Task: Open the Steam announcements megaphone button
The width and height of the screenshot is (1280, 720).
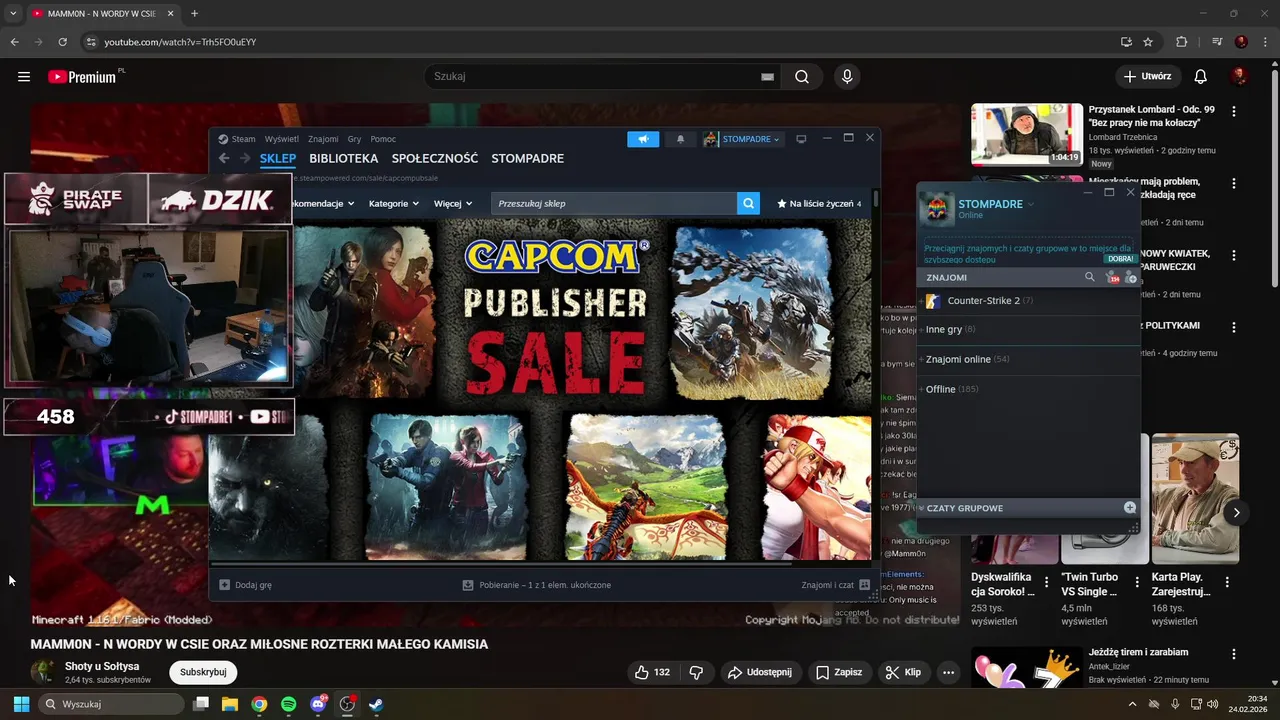Action: [x=643, y=139]
